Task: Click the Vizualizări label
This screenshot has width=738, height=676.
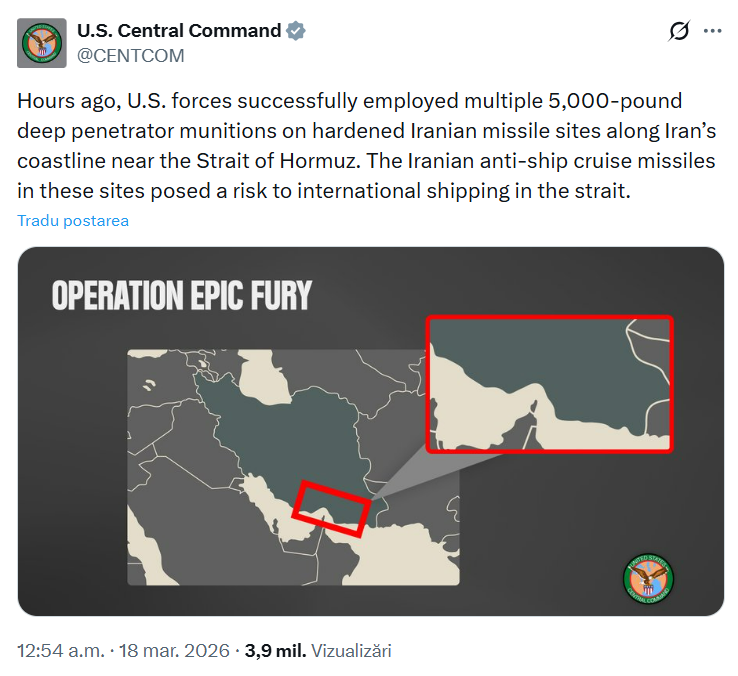Action: (351, 651)
